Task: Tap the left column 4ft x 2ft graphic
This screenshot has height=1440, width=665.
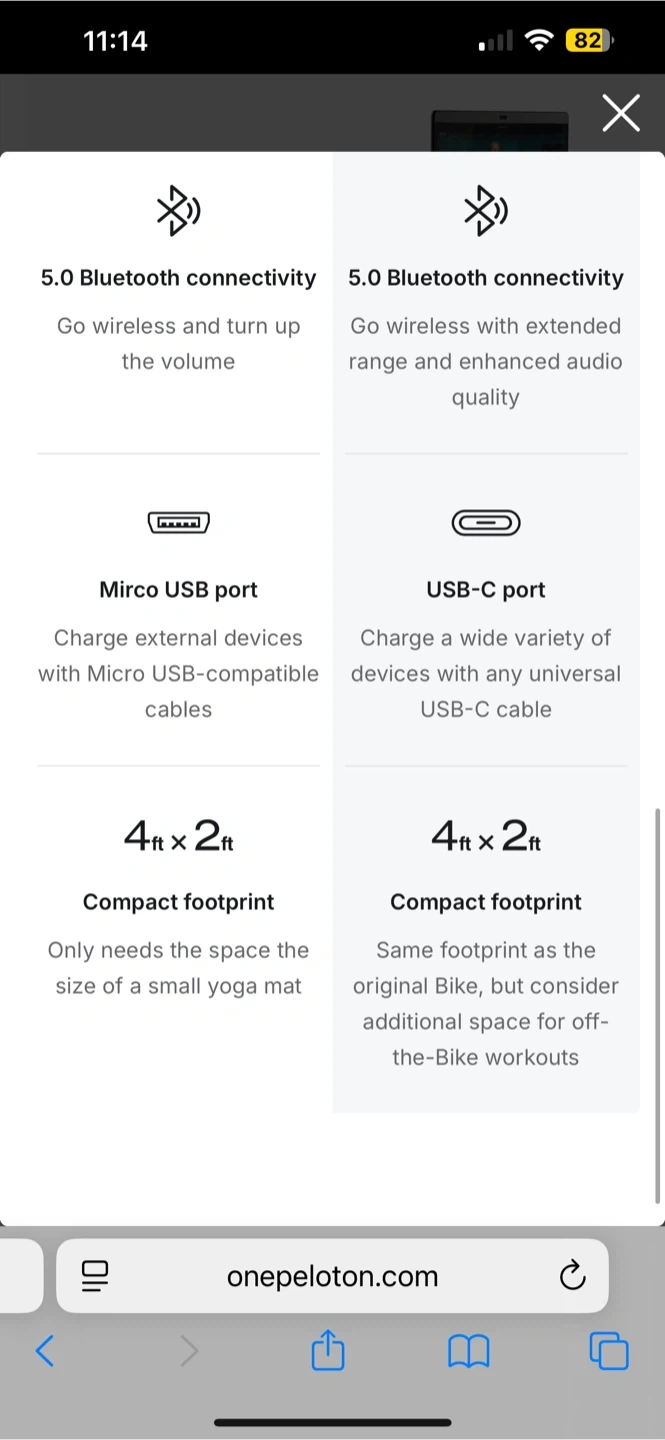Action: click(178, 836)
